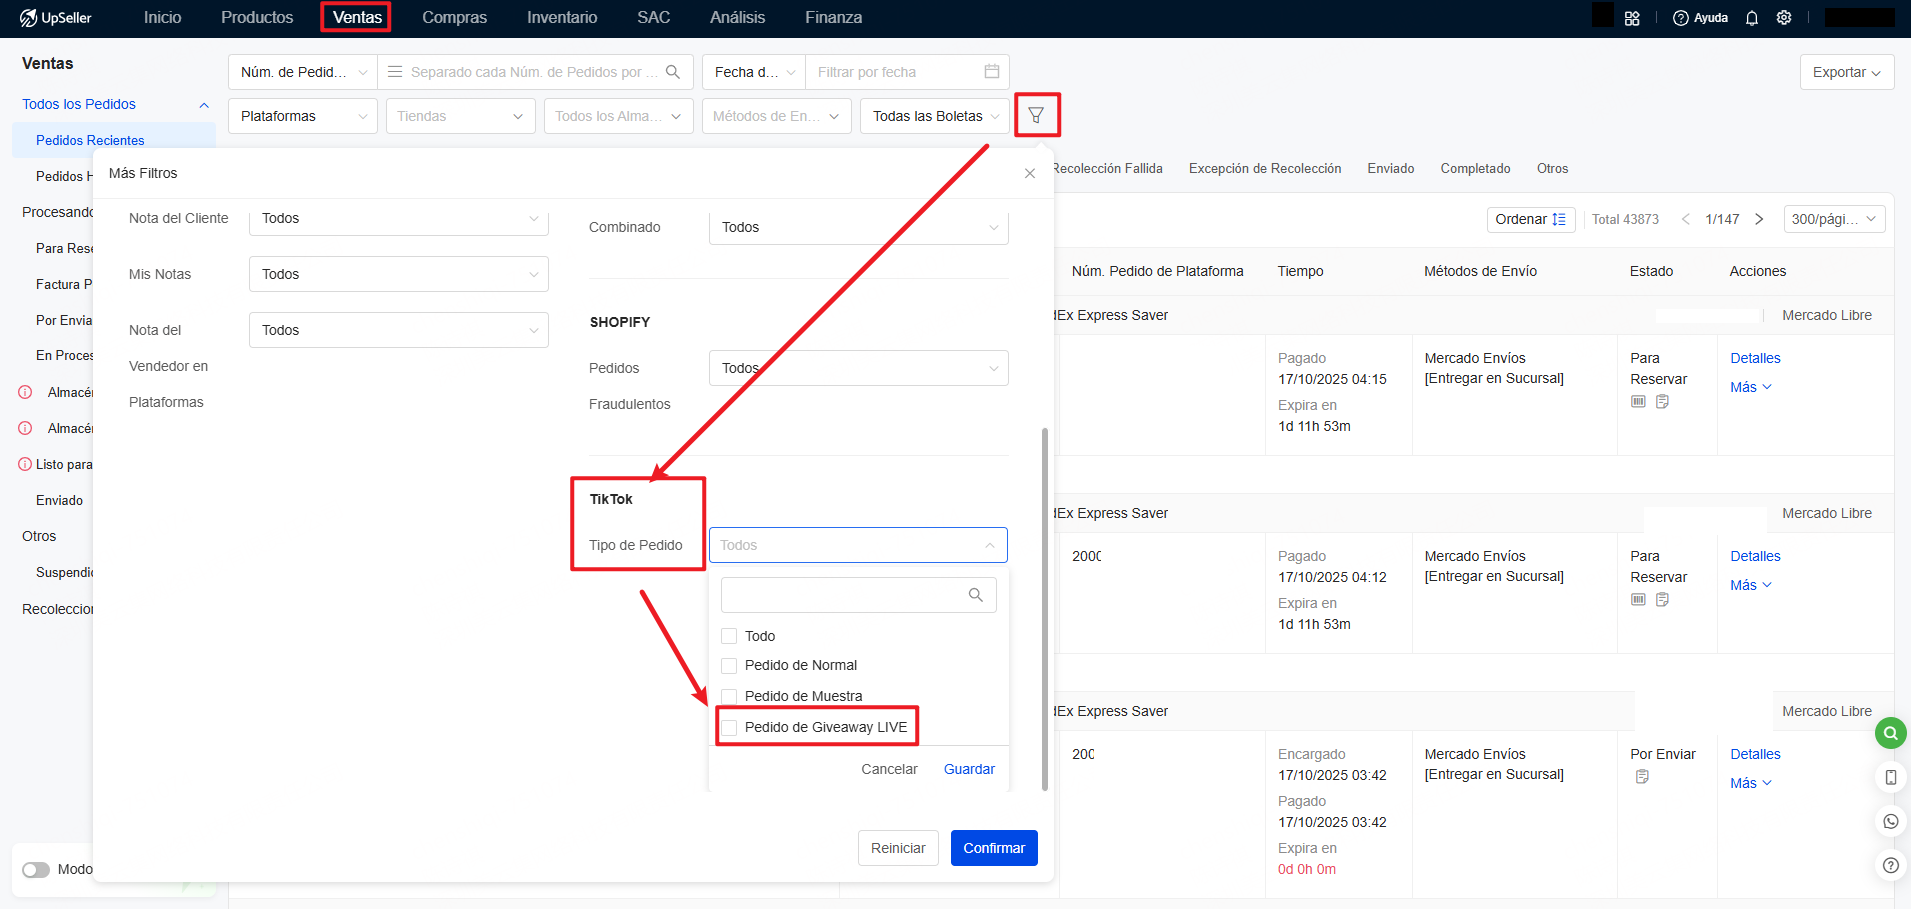Open the Todas las Boletas dropdown

pyautogui.click(x=934, y=116)
